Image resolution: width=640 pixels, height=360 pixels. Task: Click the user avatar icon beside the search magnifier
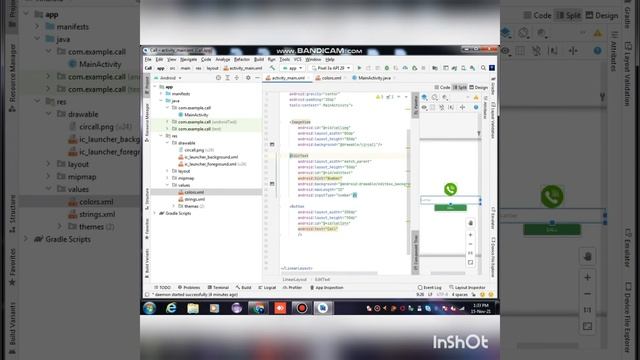click(x=492, y=68)
